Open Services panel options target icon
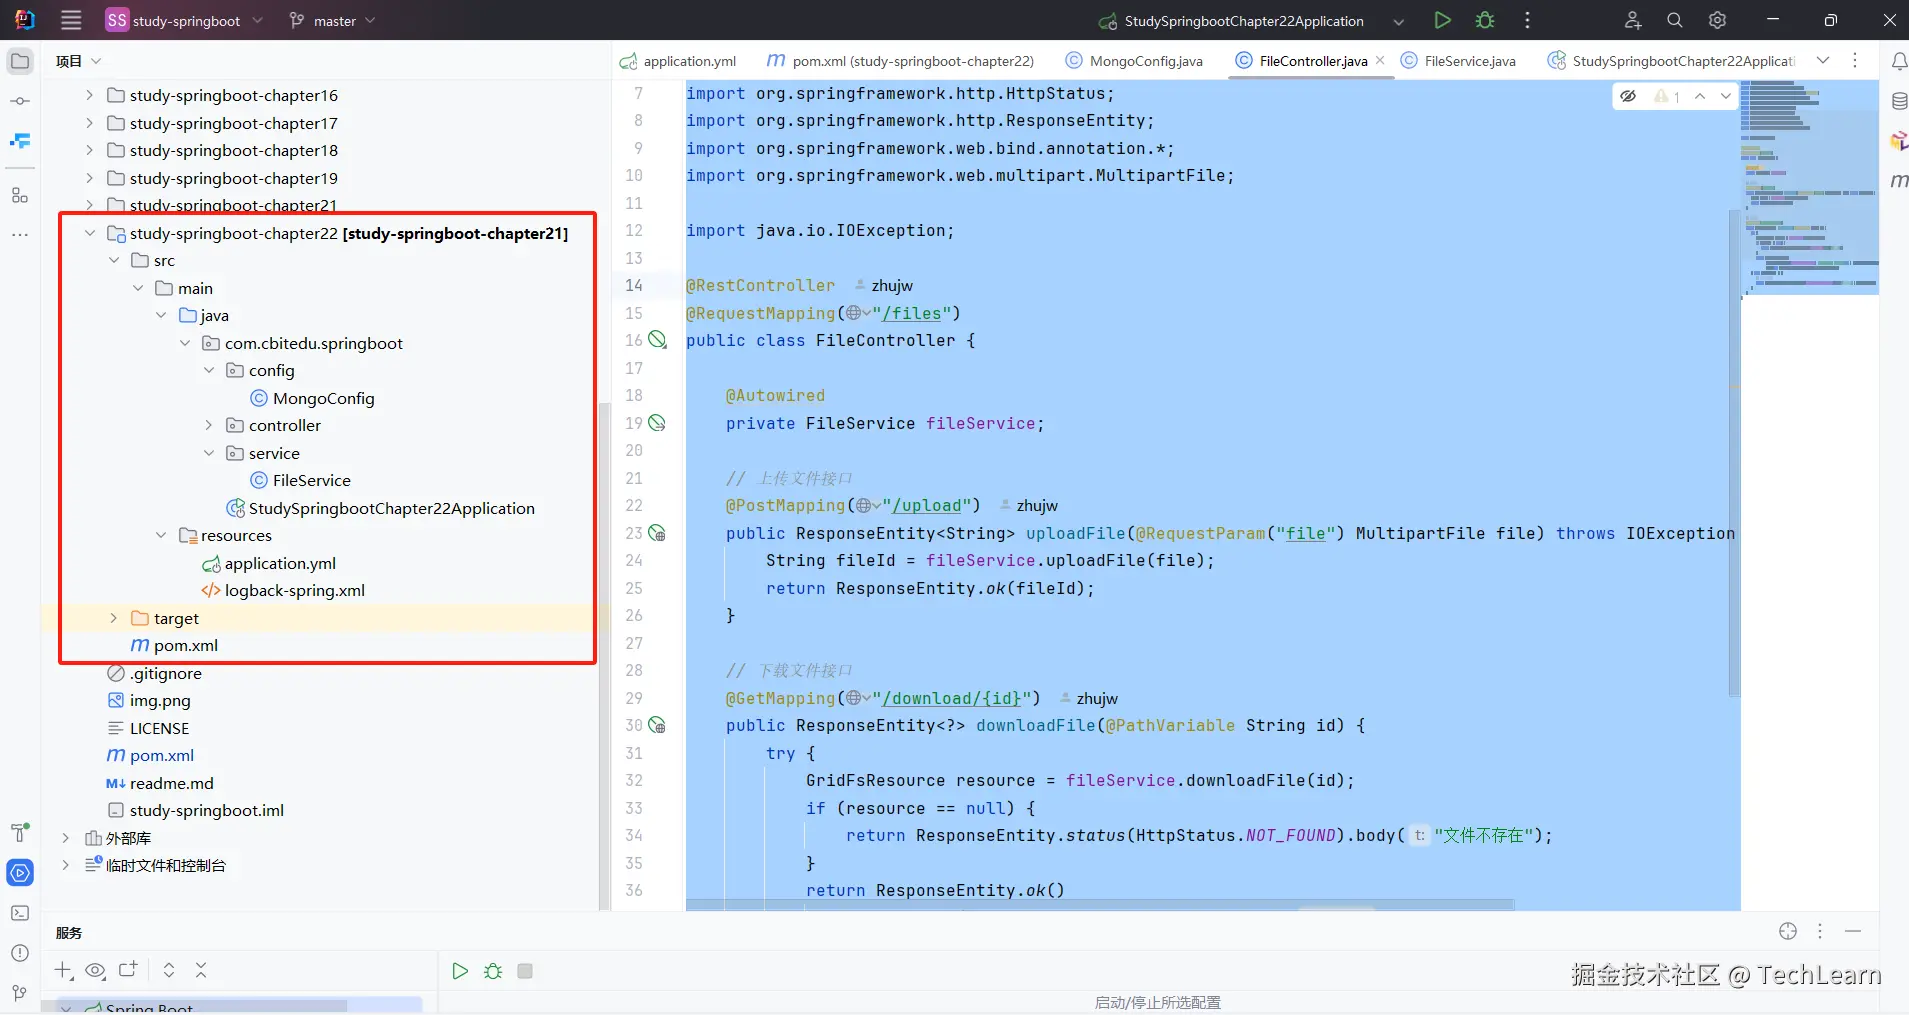Screen dimensions: 1909x1015 (1788, 931)
